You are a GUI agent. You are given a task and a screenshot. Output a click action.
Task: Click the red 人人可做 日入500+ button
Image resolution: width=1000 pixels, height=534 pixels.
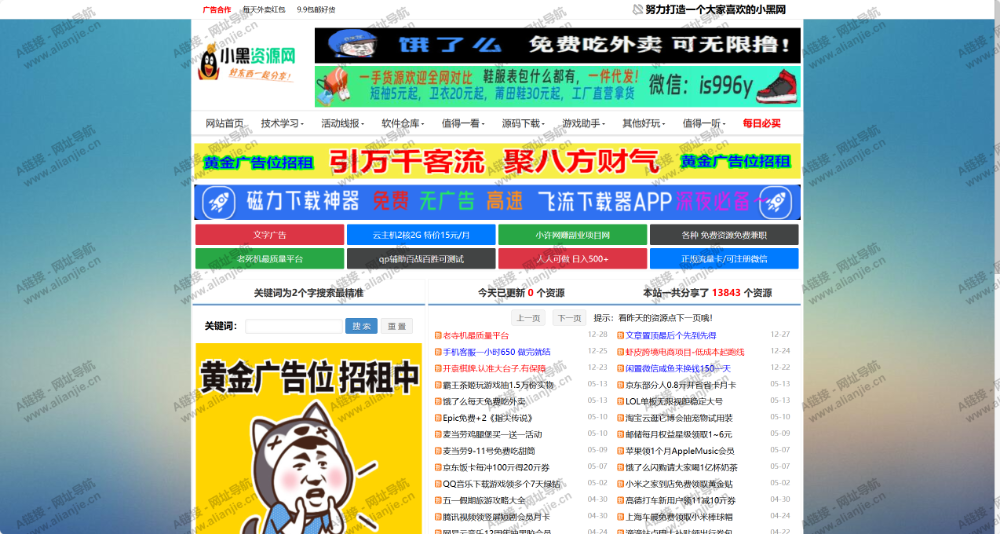pyautogui.click(x=573, y=259)
